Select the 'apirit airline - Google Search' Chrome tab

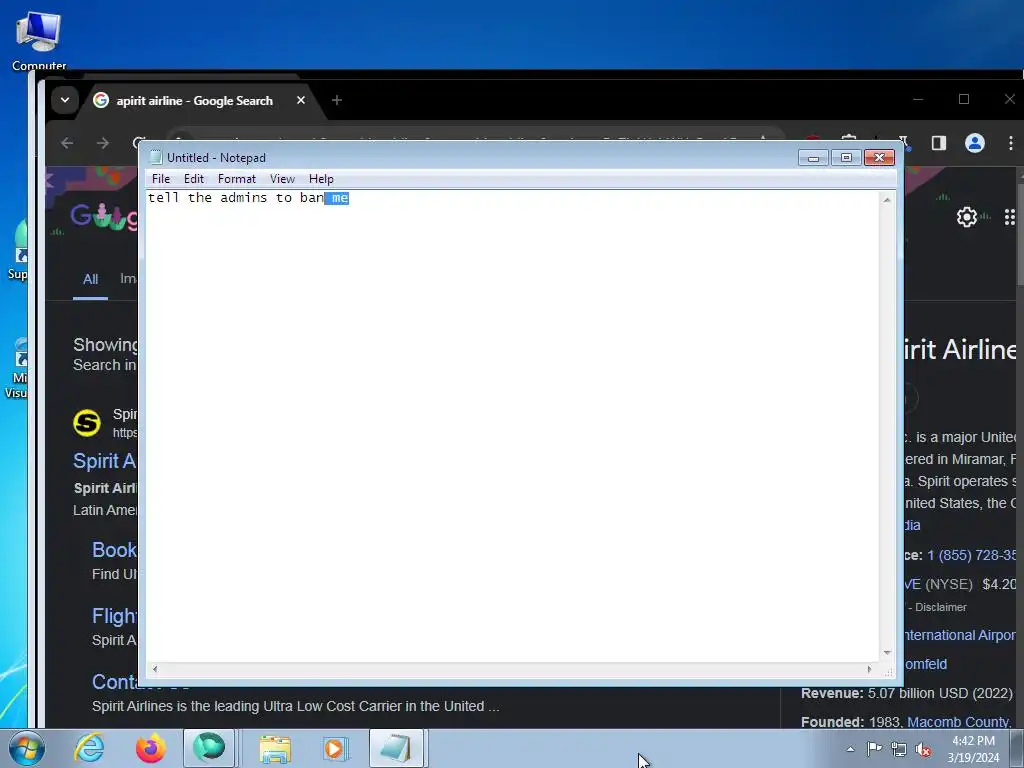(x=195, y=101)
